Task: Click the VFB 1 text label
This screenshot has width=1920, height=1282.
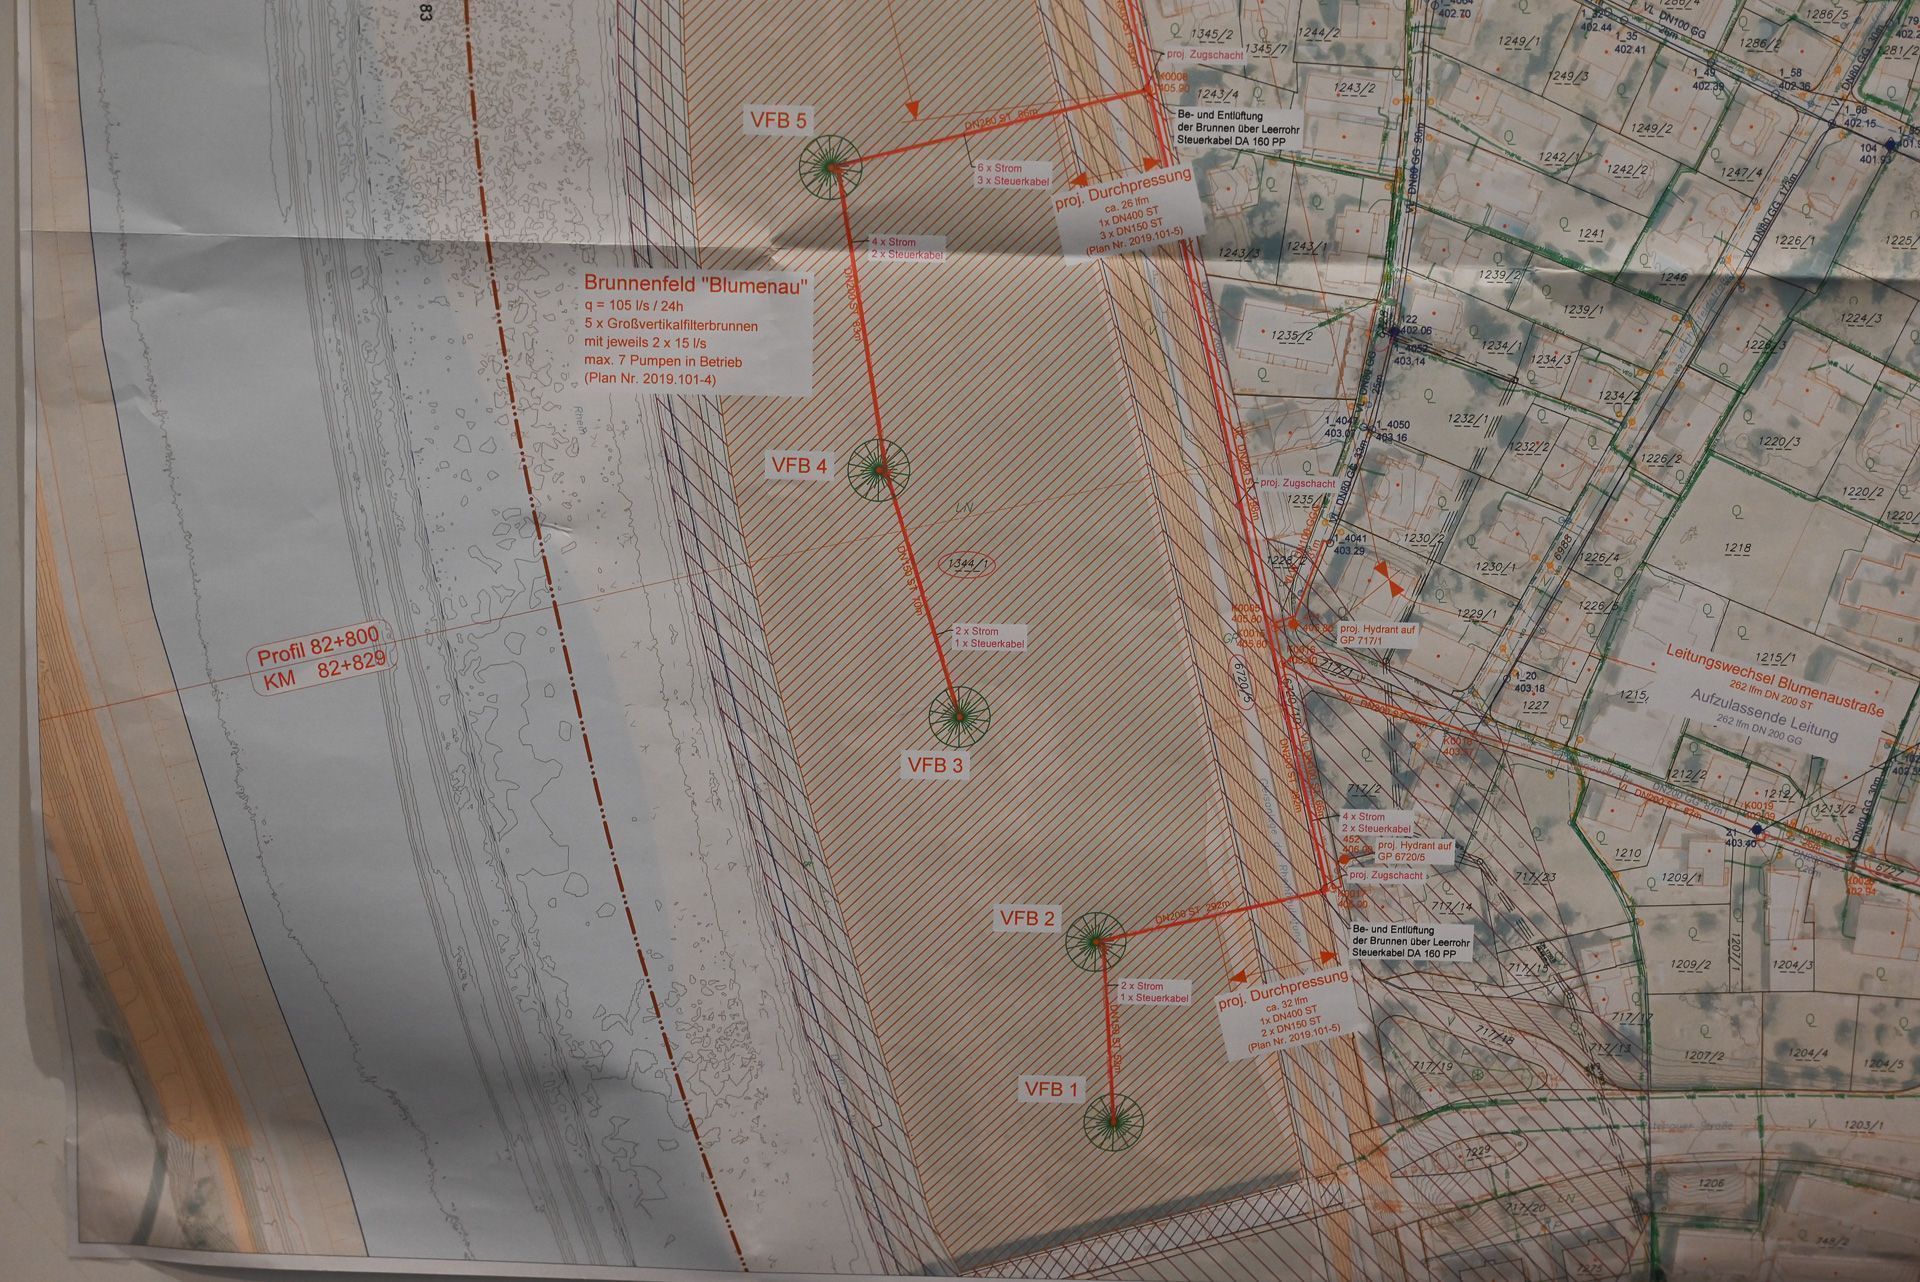Action: (x=1051, y=1089)
